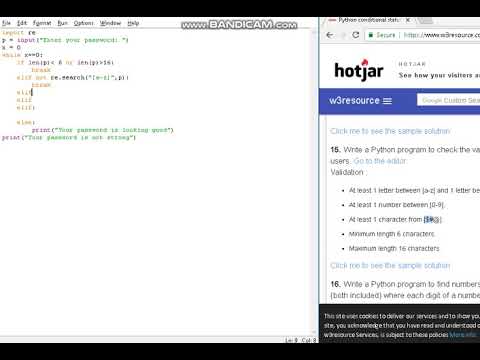Click the 'import re' code line
Viewport: 480px width, 360px height.
pyautogui.click(x=19, y=33)
